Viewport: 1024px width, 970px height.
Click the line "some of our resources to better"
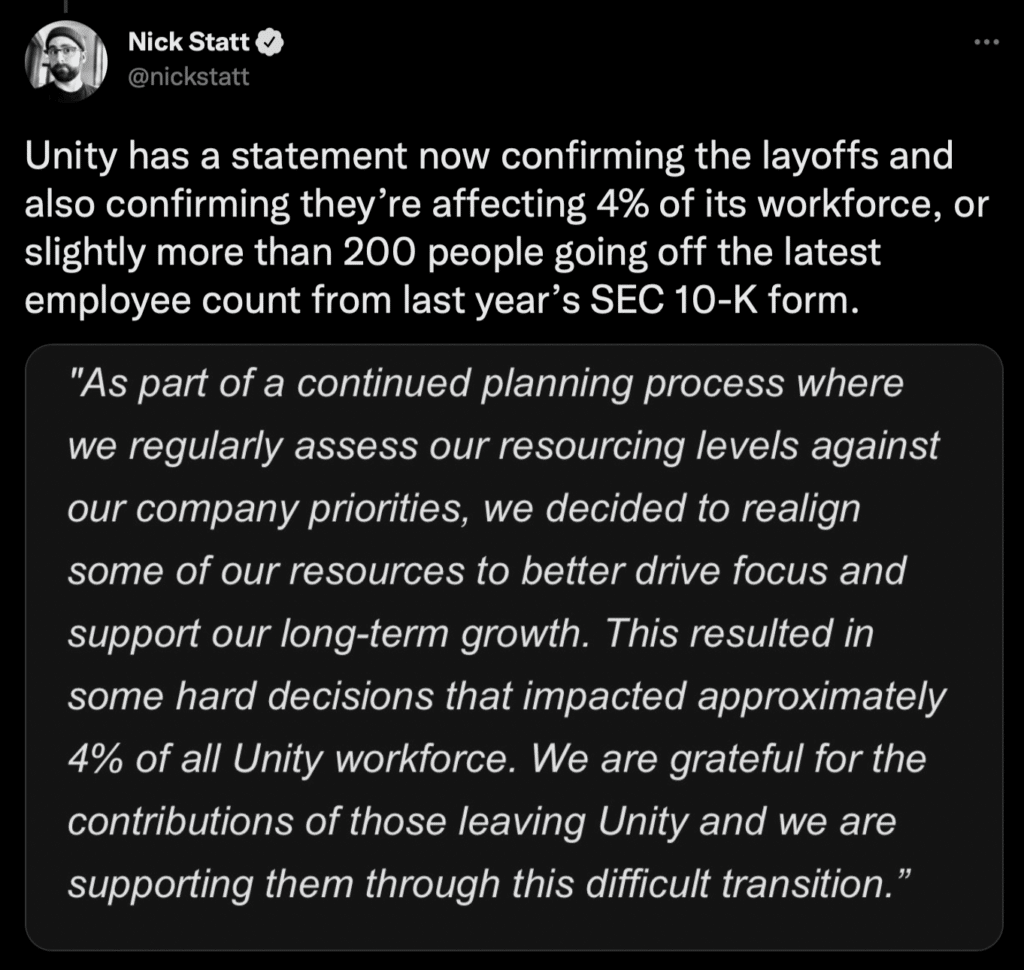[x=487, y=572]
